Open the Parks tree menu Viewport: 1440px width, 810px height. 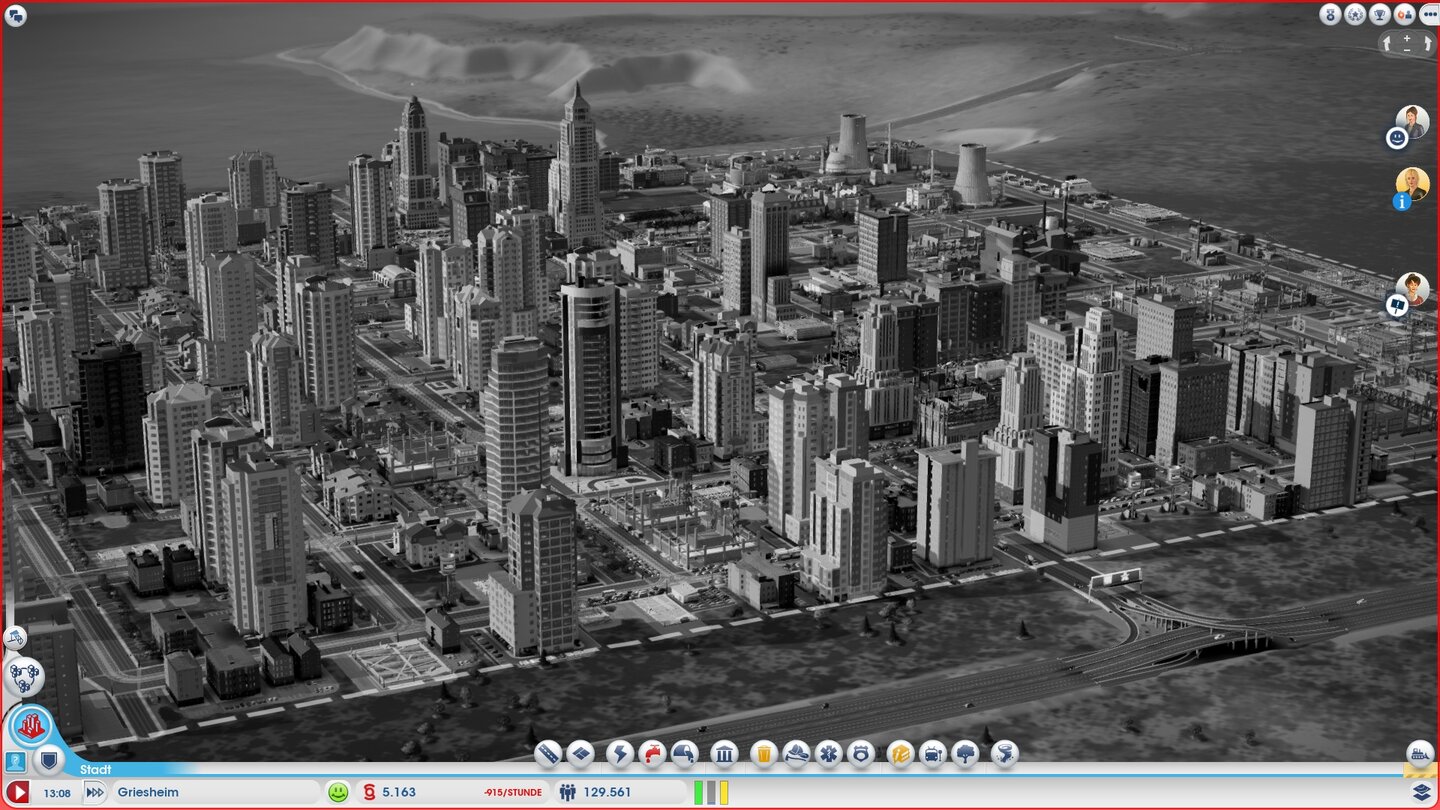click(x=965, y=753)
